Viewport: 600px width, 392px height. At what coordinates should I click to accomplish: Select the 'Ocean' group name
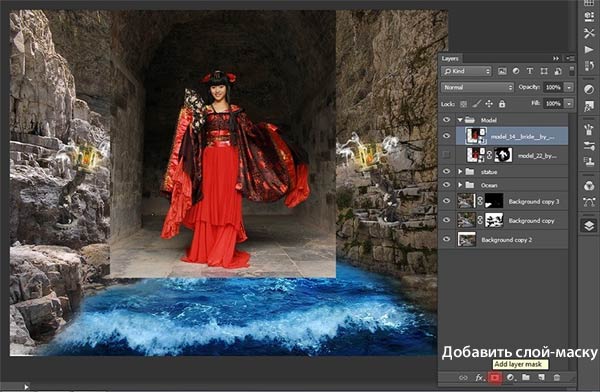coord(489,185)
